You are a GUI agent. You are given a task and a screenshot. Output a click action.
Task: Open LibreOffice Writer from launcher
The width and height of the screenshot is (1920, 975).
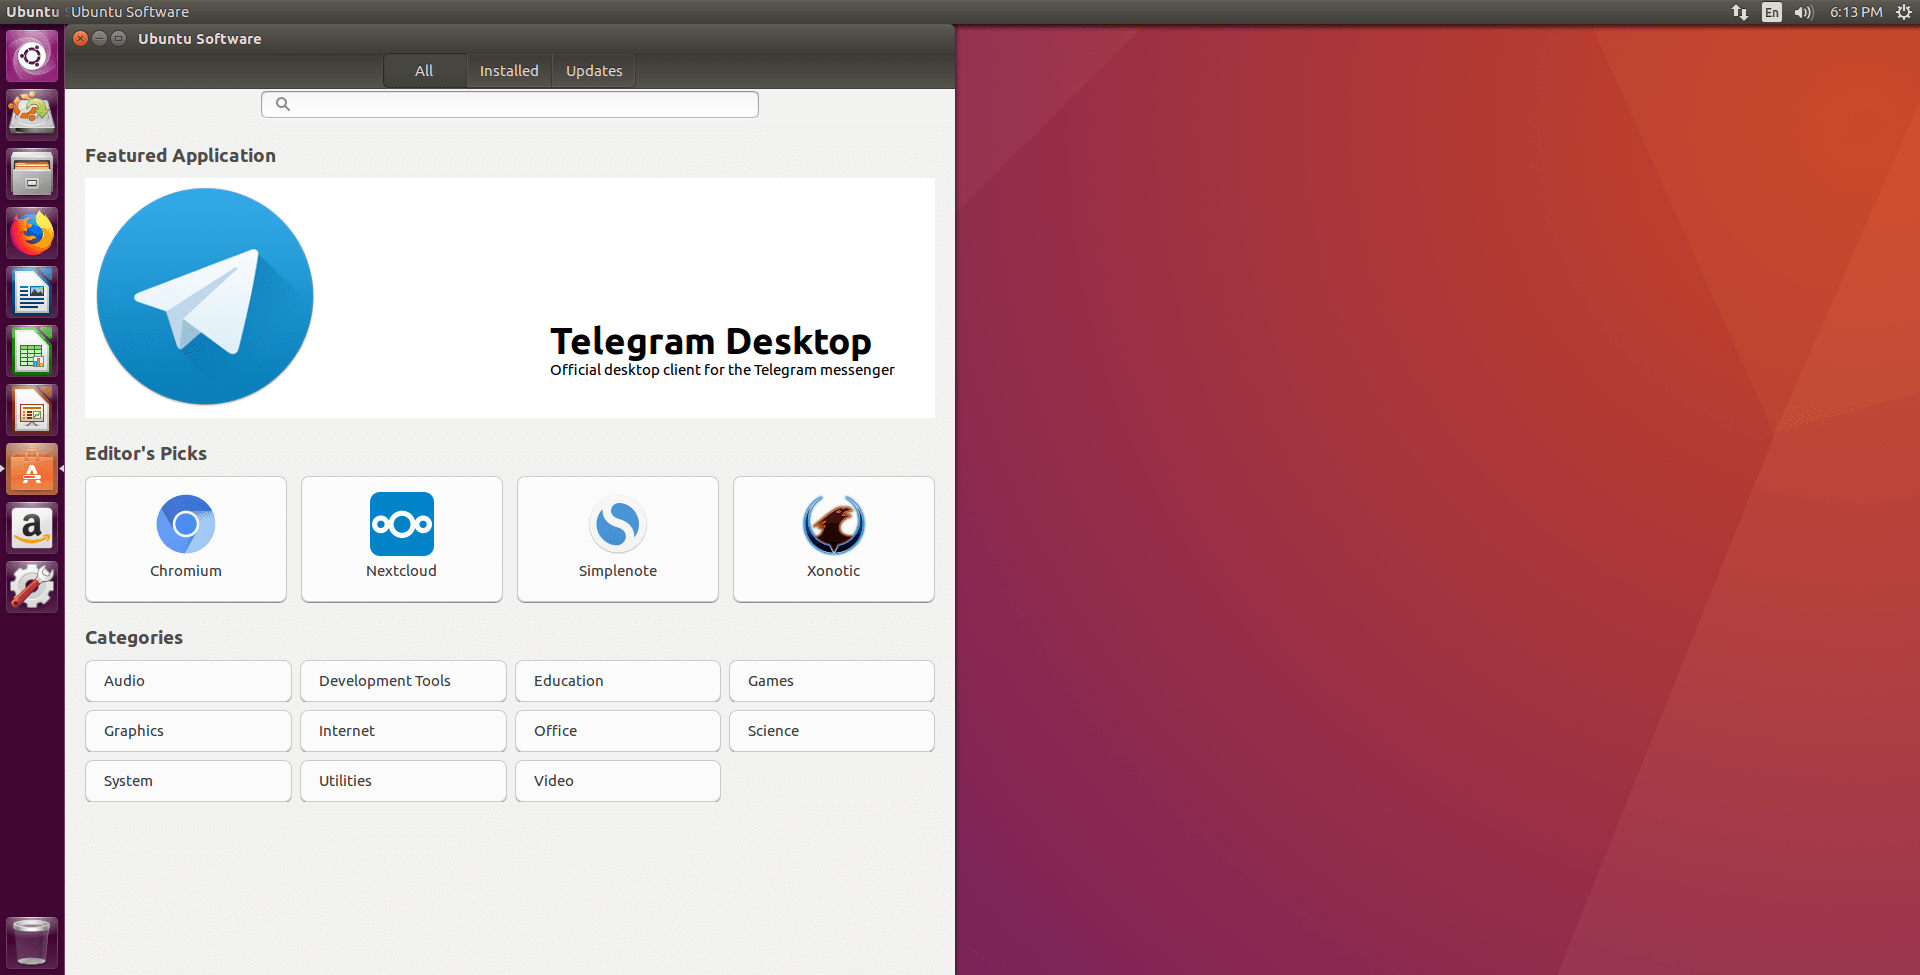(x=32, y=292)
